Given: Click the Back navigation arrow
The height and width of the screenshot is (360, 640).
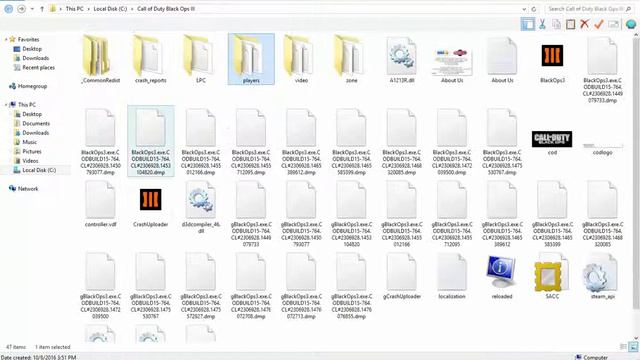Looking at the screenshot, I should tap(9, 9).
